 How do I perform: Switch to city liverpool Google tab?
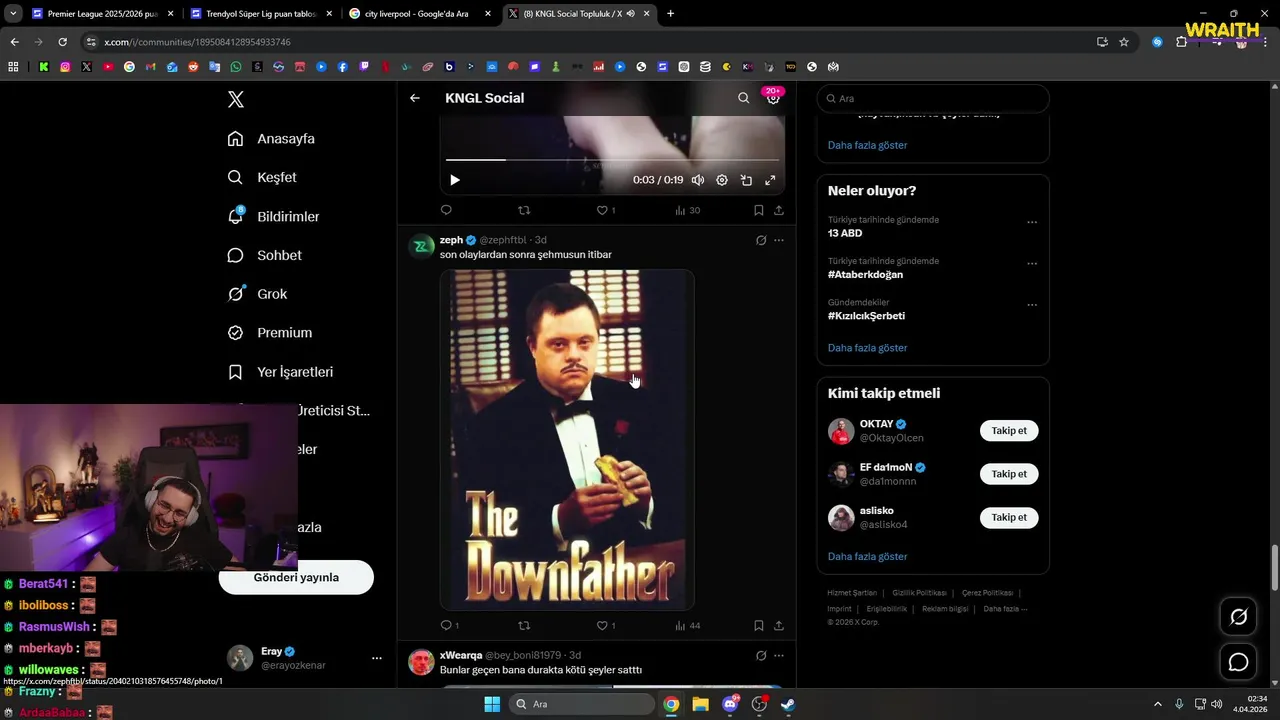[x=419, y=14]
